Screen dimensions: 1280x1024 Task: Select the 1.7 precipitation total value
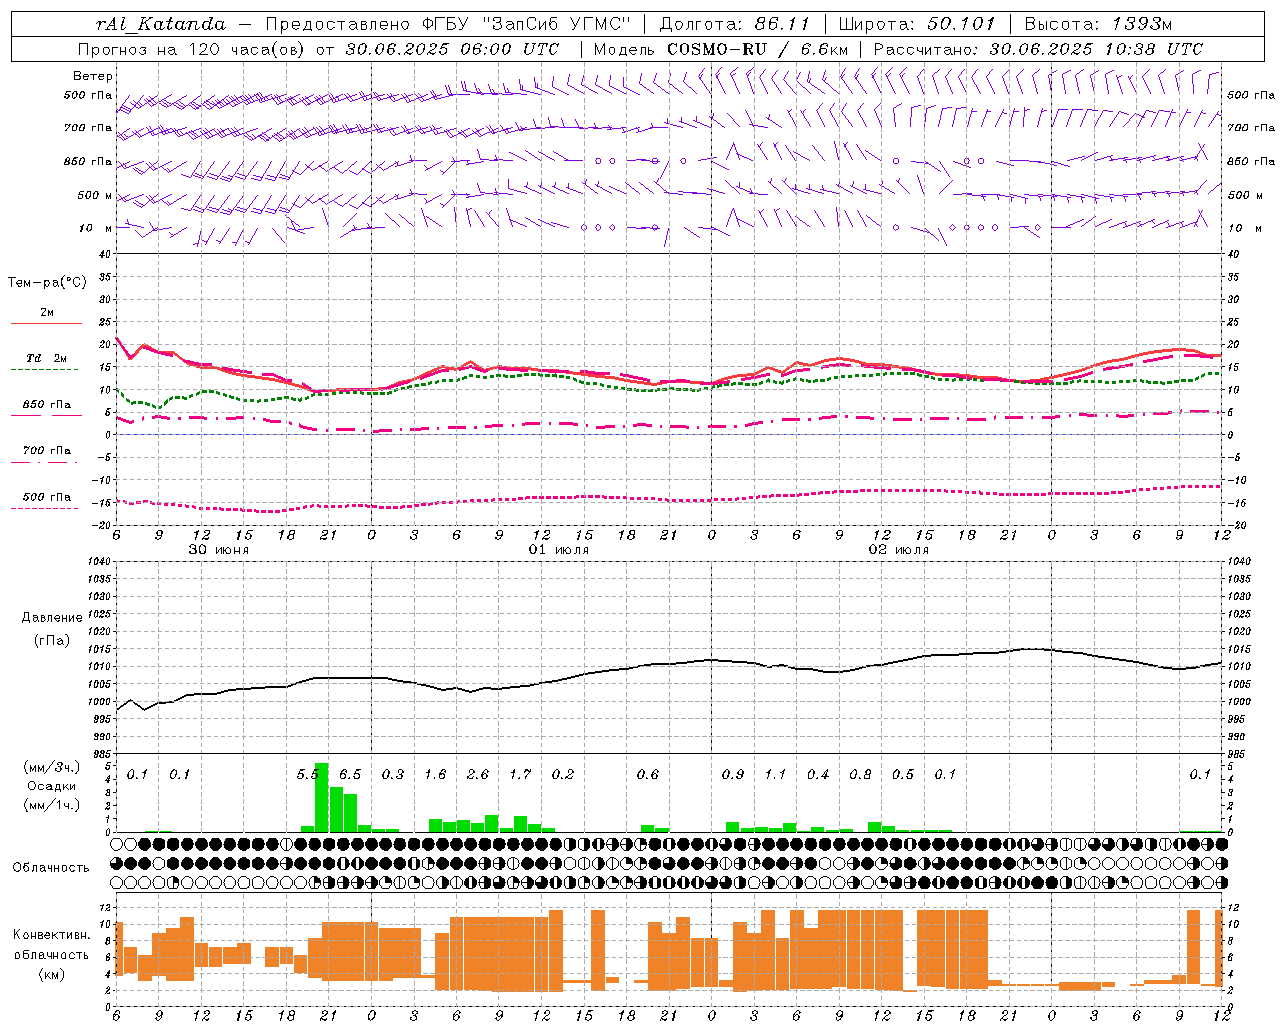(x=520, y=774)
